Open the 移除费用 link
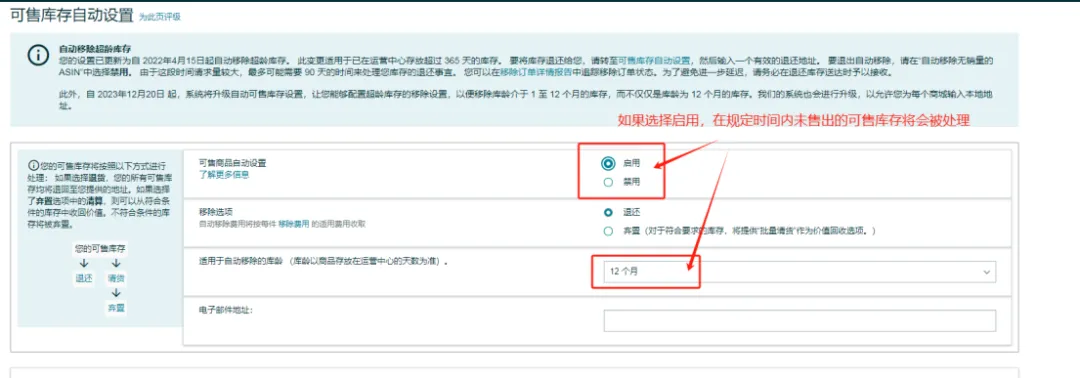This screenshot has width=1080, height=378. [293, 224]
